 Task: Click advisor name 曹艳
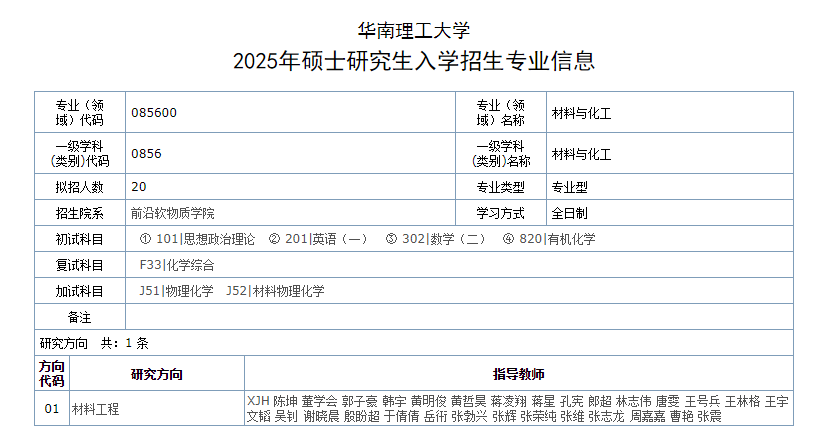tap(682, 416)
